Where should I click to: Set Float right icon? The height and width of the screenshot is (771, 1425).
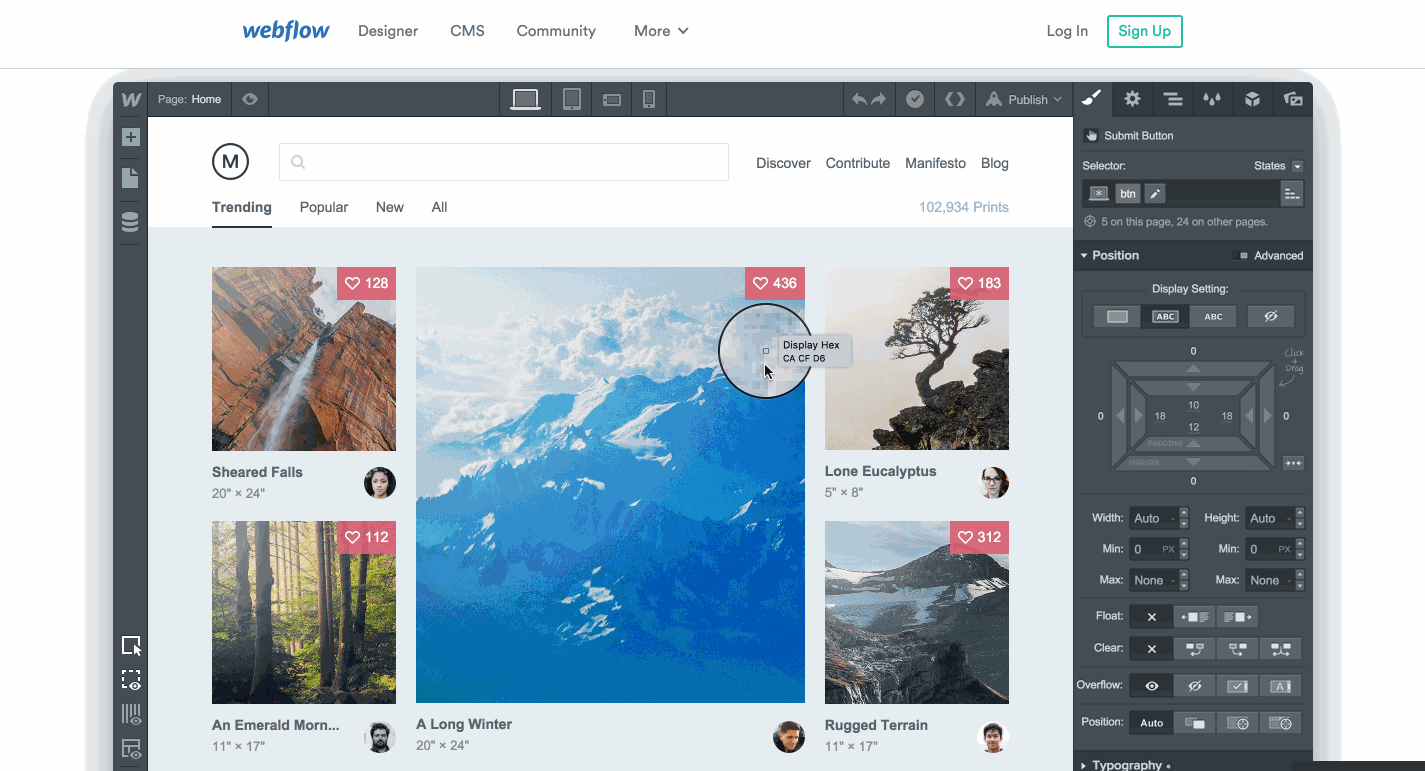[1238, 617]
